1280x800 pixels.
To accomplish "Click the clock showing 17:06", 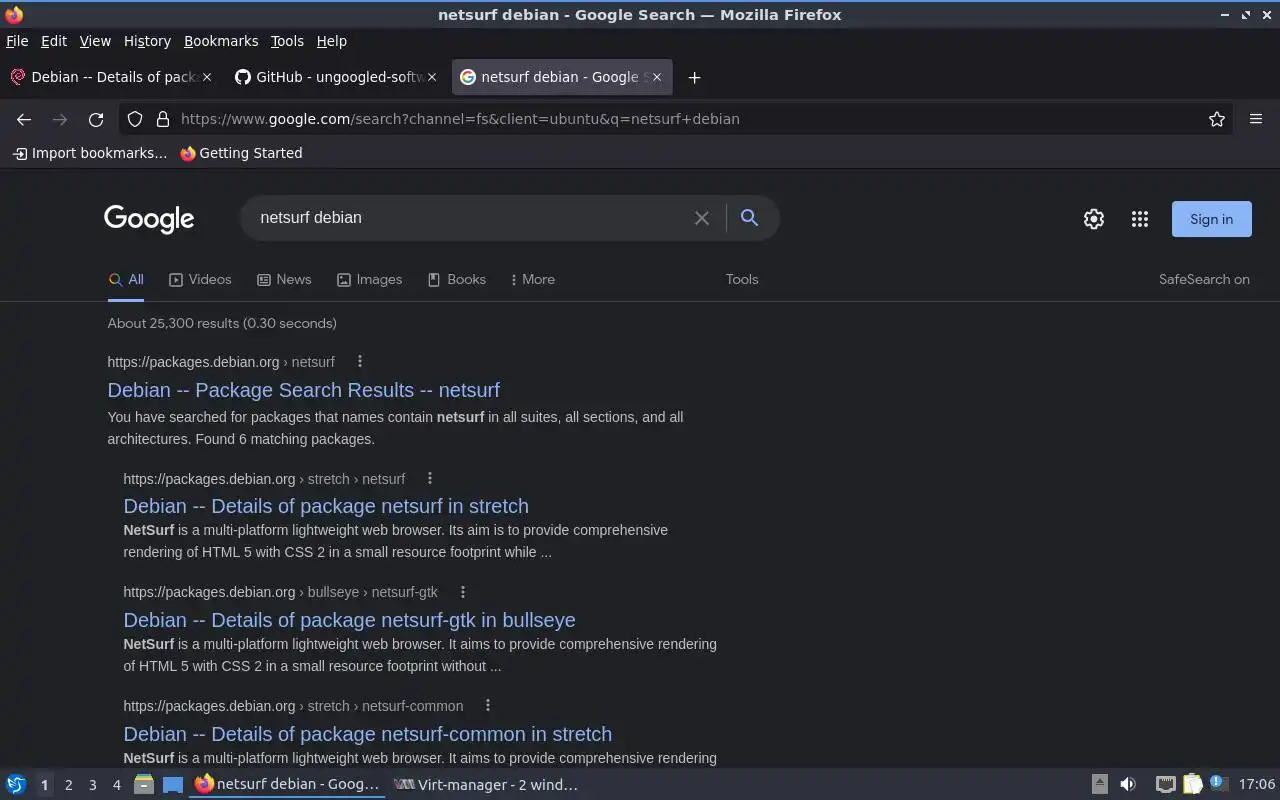I will pos(1256,785).
